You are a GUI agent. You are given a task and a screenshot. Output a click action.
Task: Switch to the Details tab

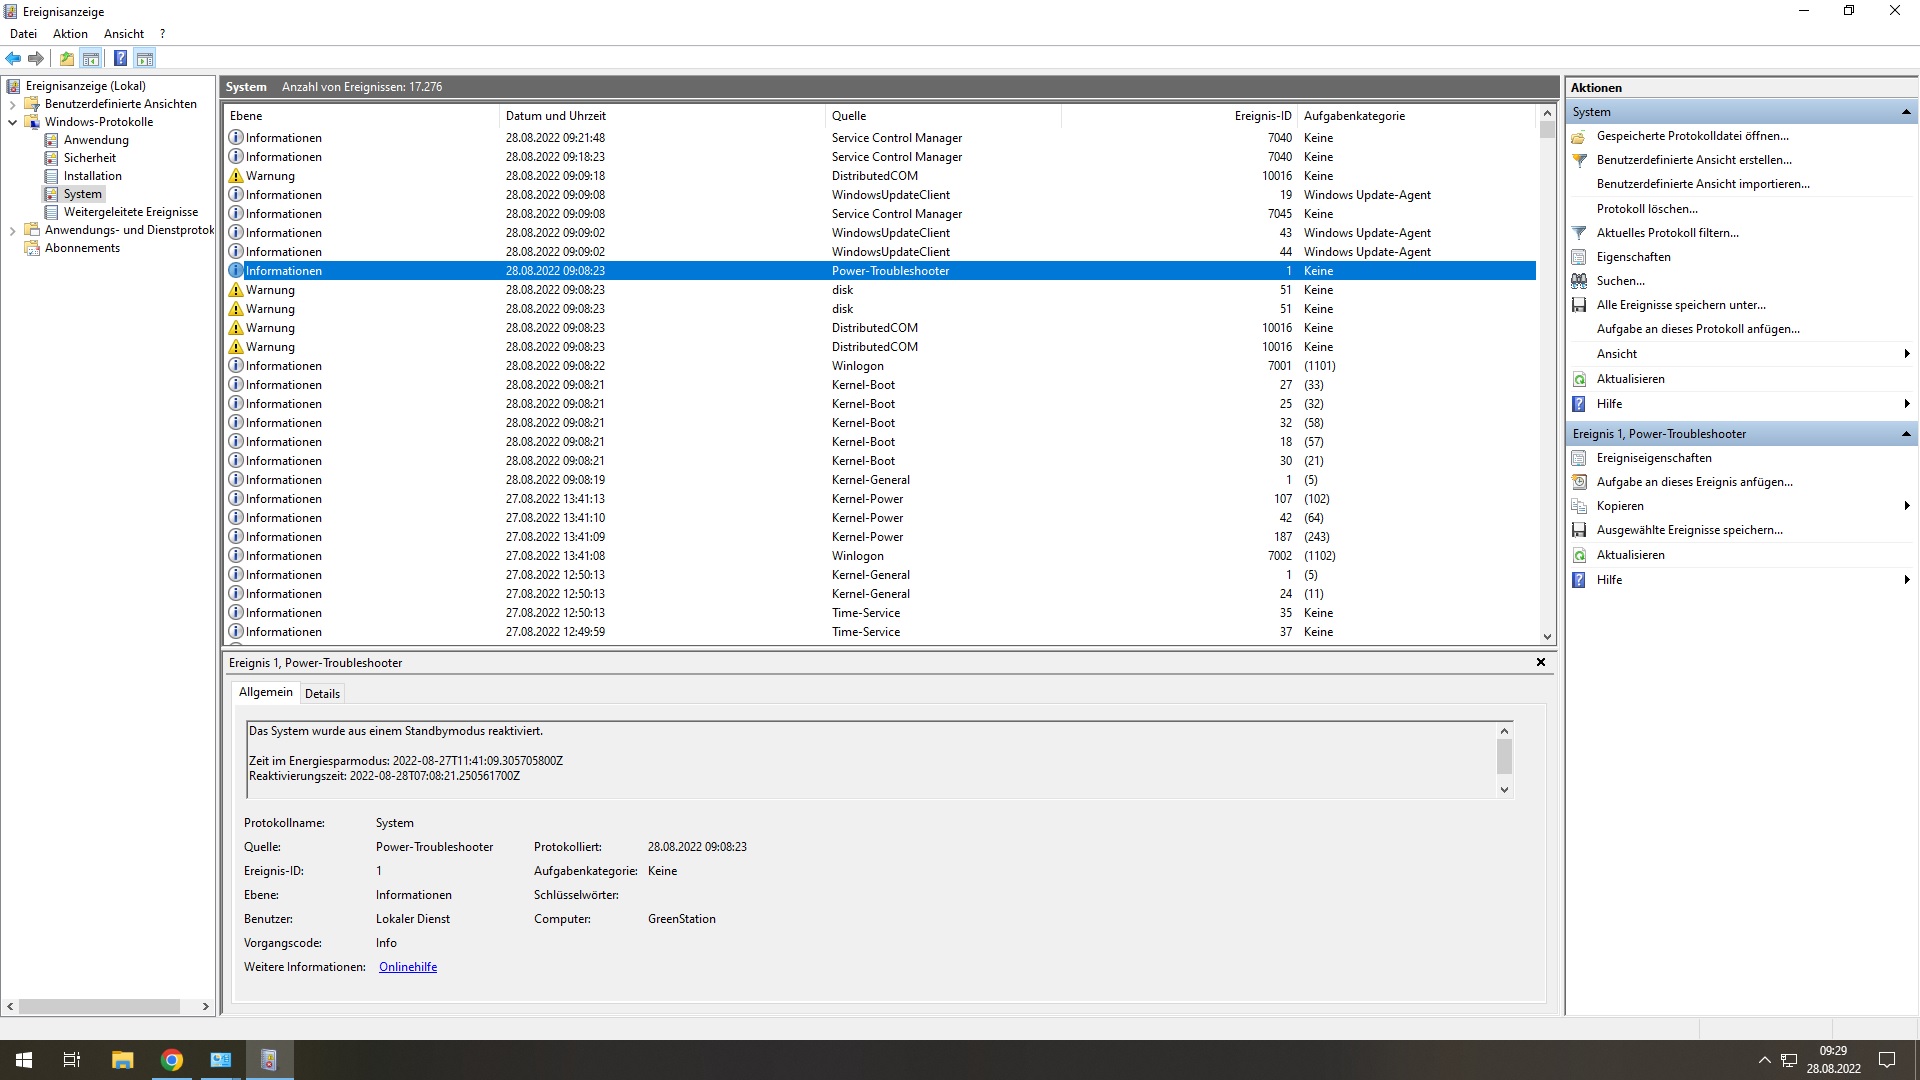tap(322, 693)
